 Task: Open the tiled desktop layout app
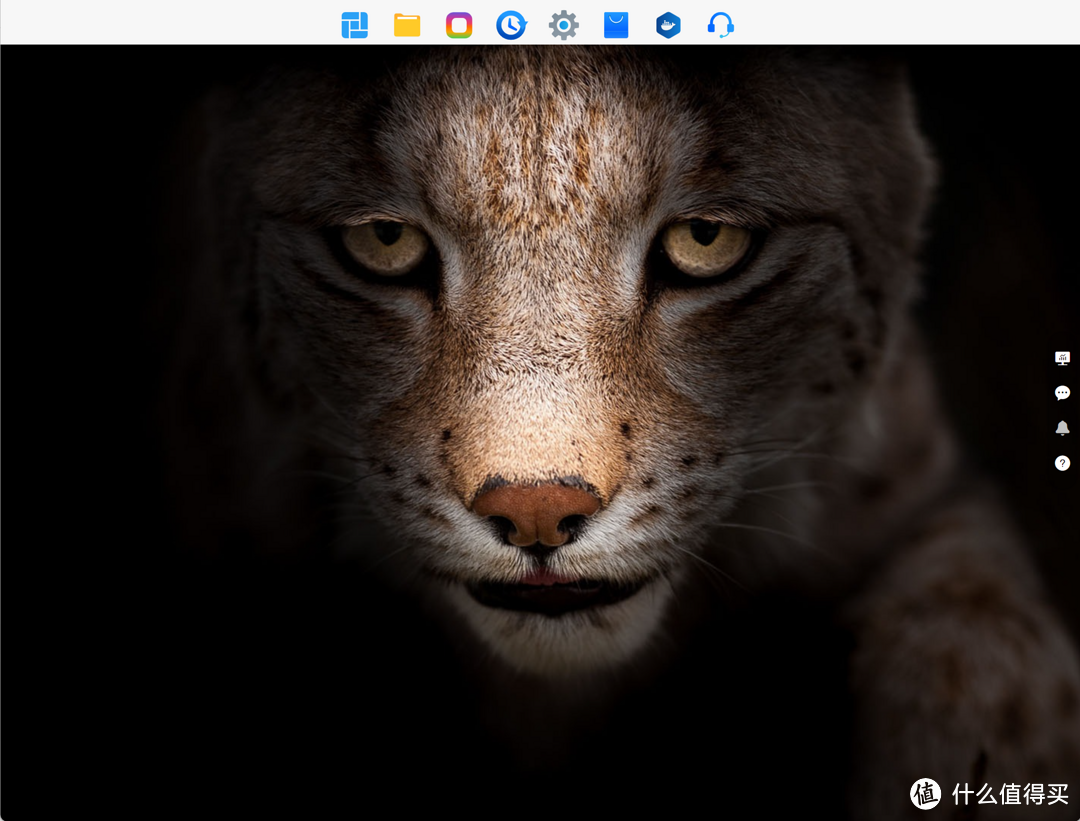pos(354,25)
